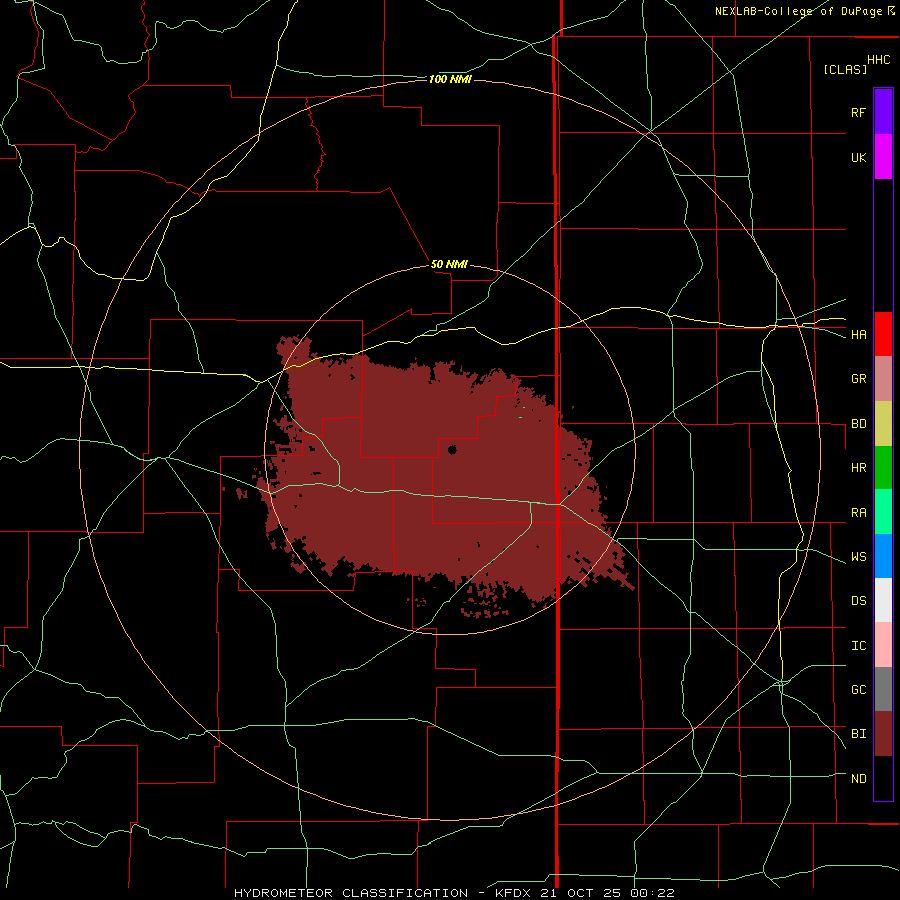This screenshot has width=900, height=900.
Task: Click the BD yellow legend color block
Action: click(883, 424)
